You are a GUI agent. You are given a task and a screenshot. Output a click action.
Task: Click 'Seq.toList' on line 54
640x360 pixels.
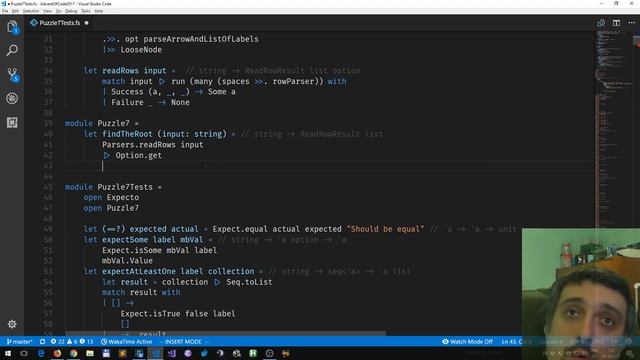[x=249, y=282]
